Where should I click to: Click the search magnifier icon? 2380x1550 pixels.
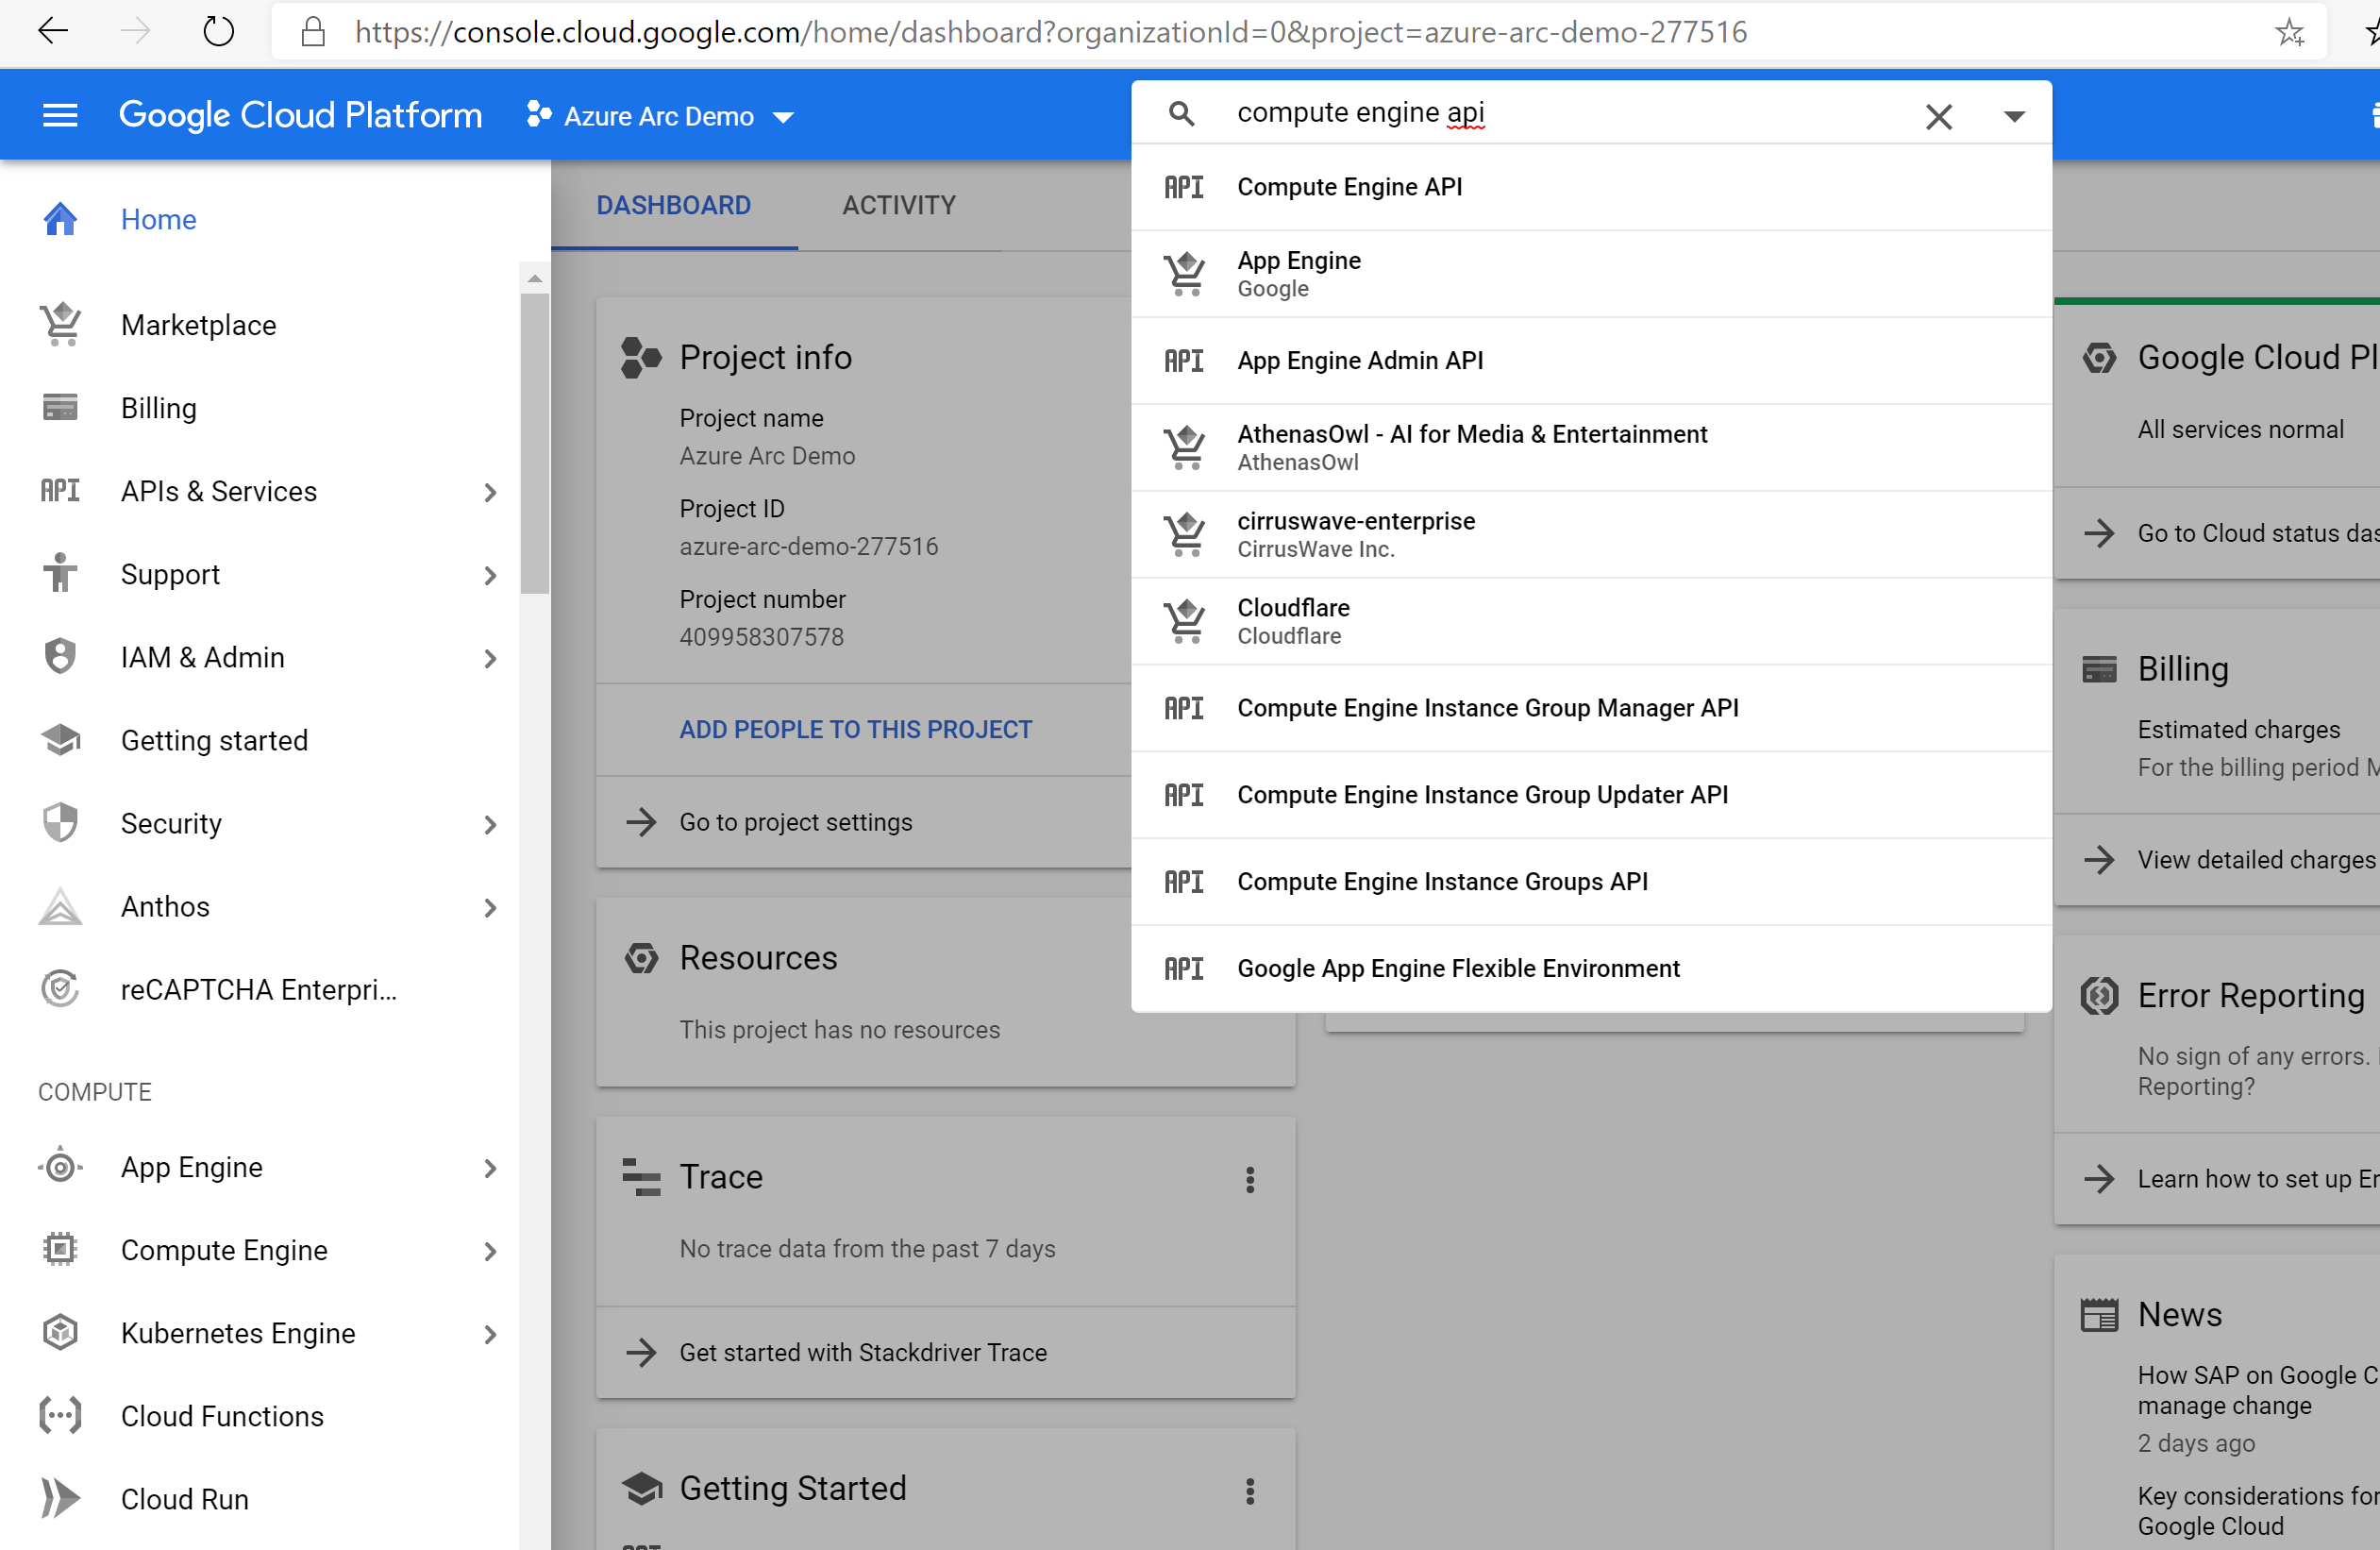click(x=1181, y=114)
